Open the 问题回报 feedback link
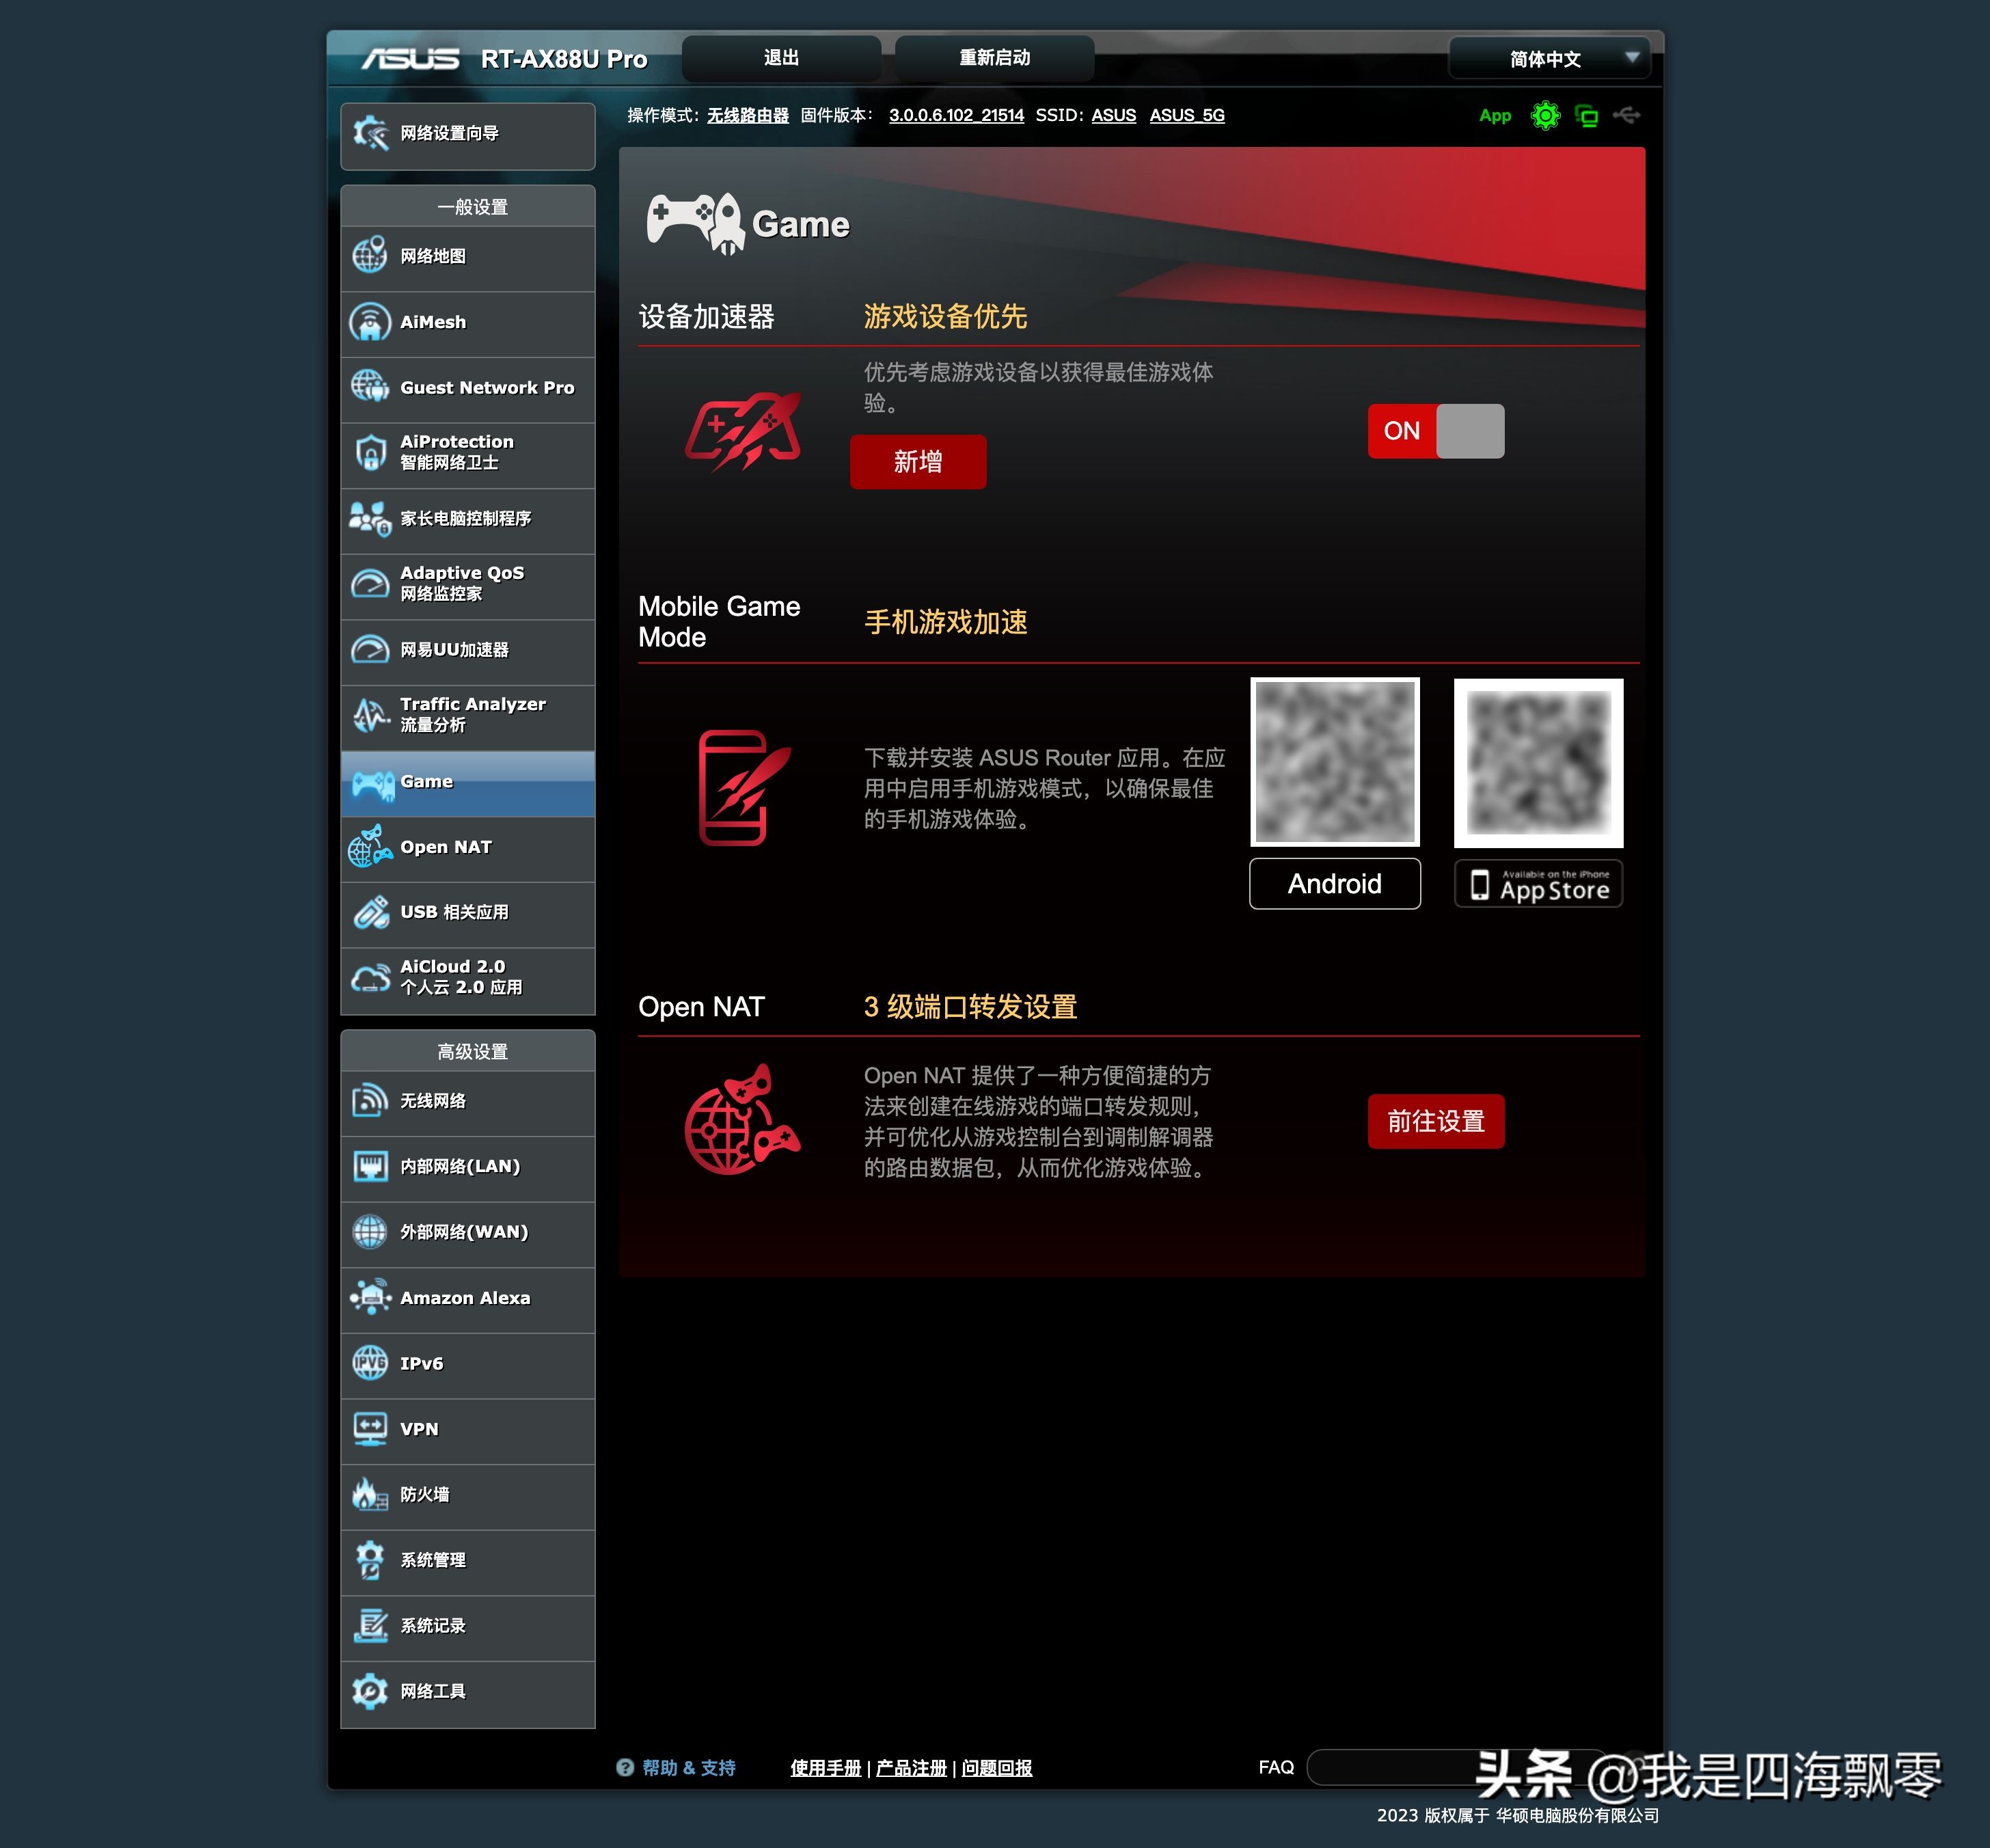Screen dimensions: 1990x1848 tap(996, 1768)
